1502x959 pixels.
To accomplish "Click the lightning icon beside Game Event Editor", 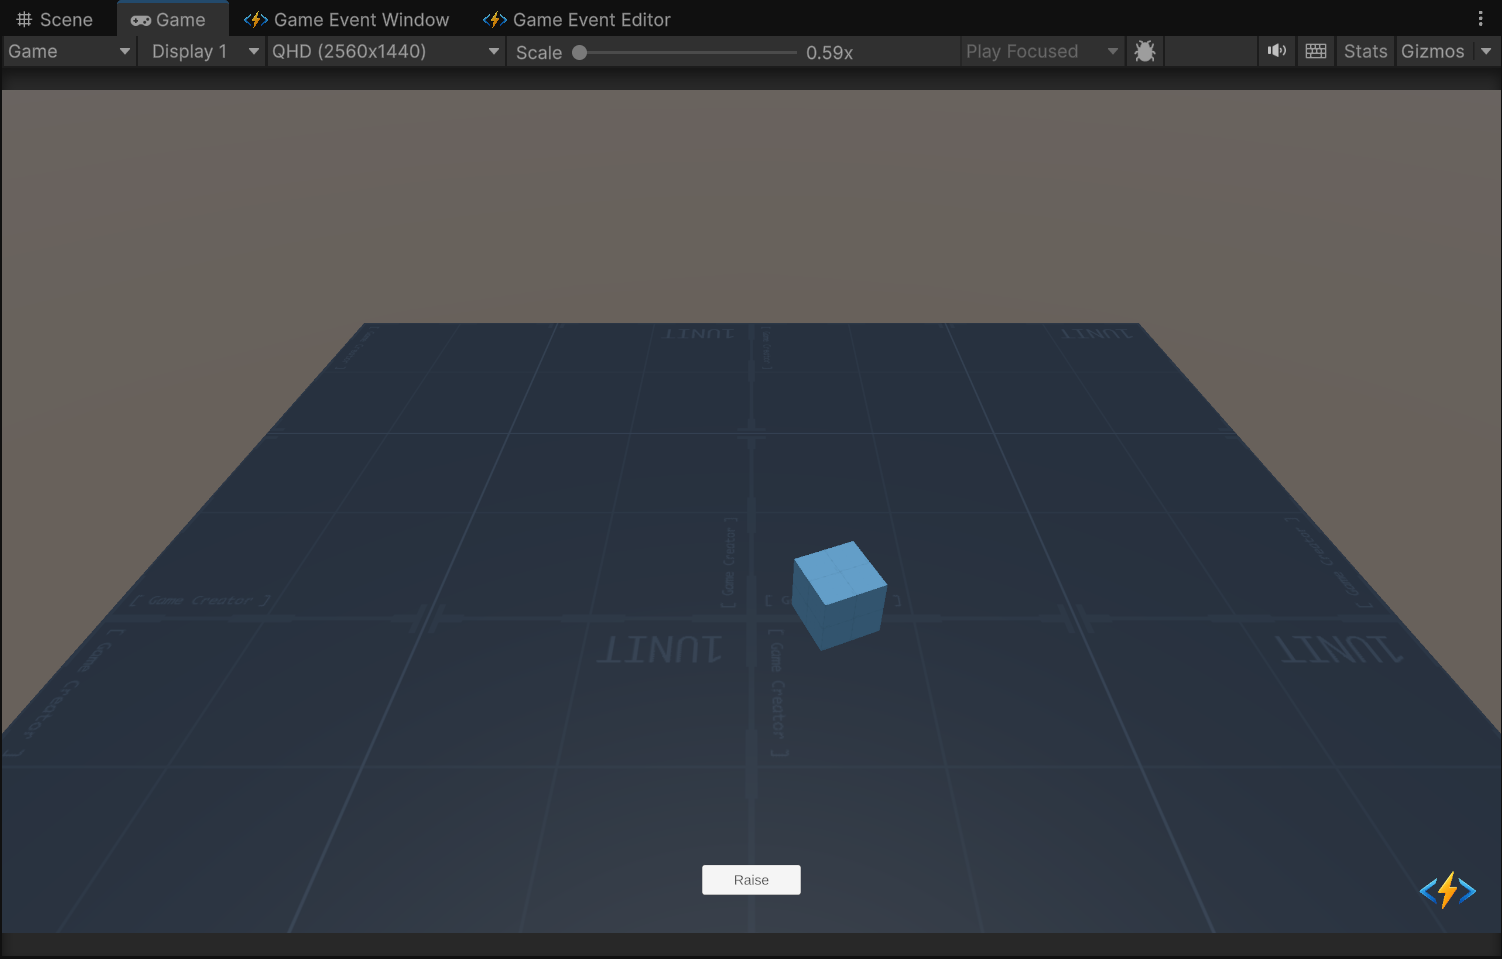I will pyautogui.click(x=494, y=19).
